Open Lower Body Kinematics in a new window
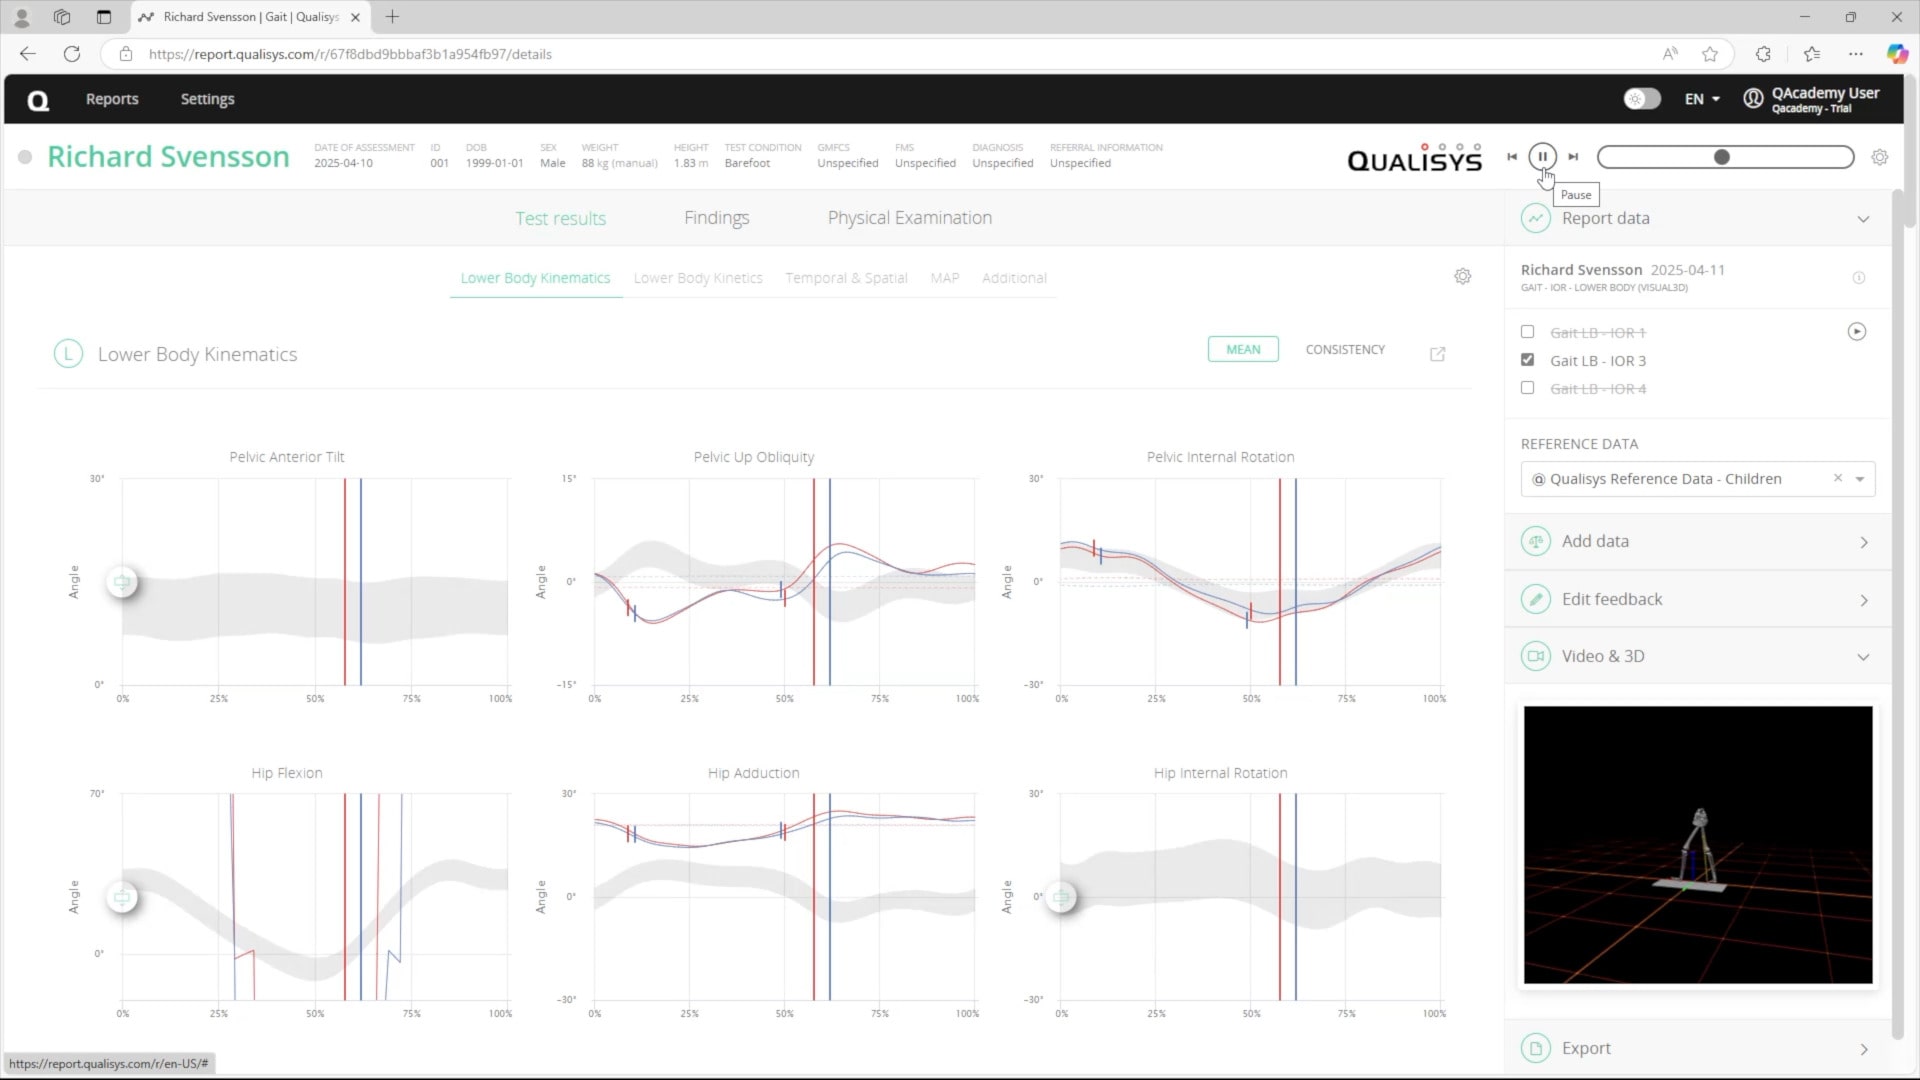The height and width of the screenshot is (1080, 1920). tap(1437, 354)
